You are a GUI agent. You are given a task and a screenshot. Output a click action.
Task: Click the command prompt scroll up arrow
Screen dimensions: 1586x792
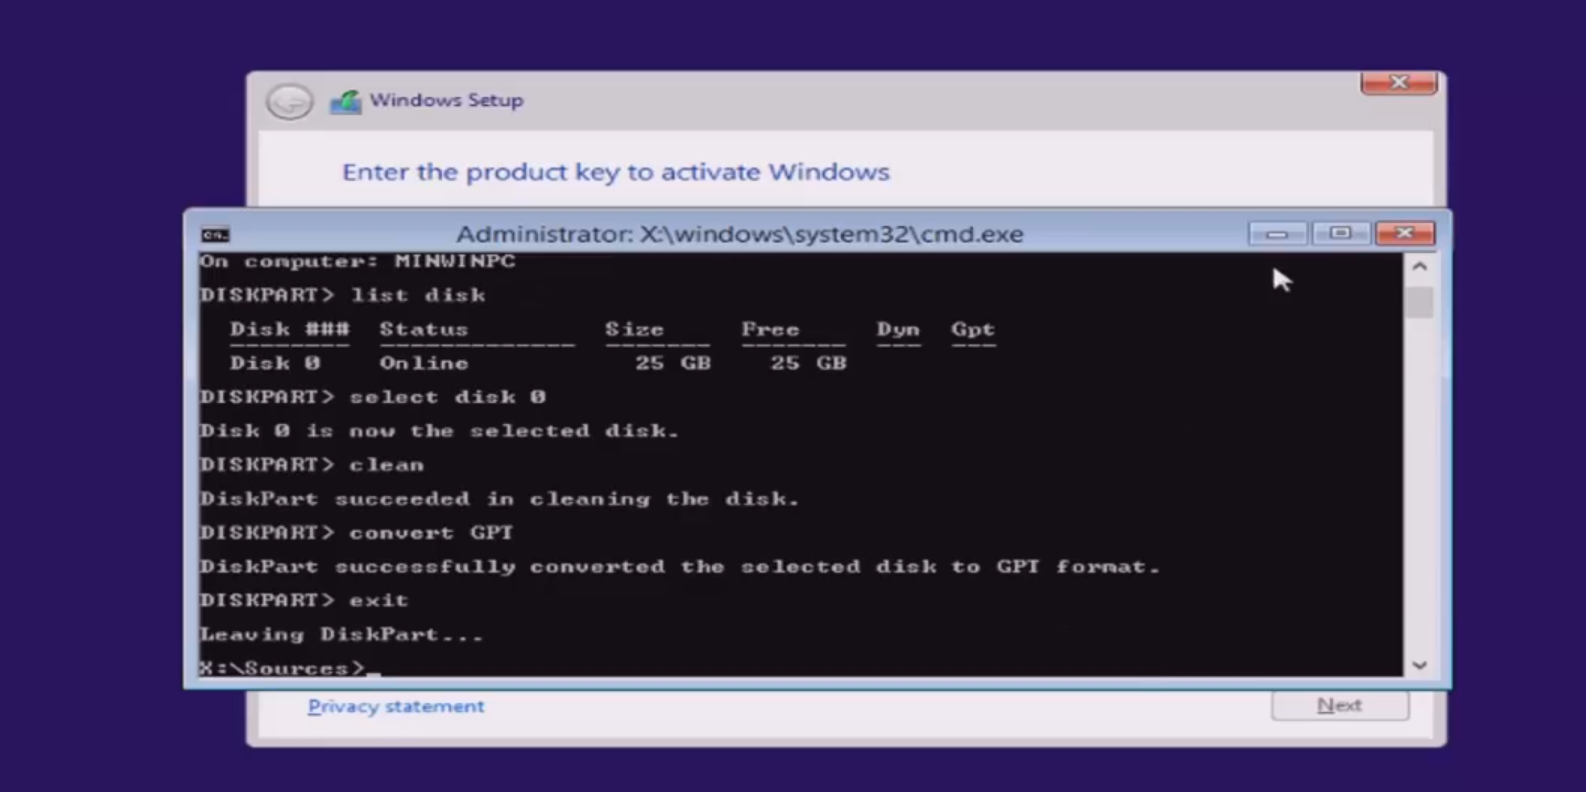pyautogui.click(x=1419, y=267)
